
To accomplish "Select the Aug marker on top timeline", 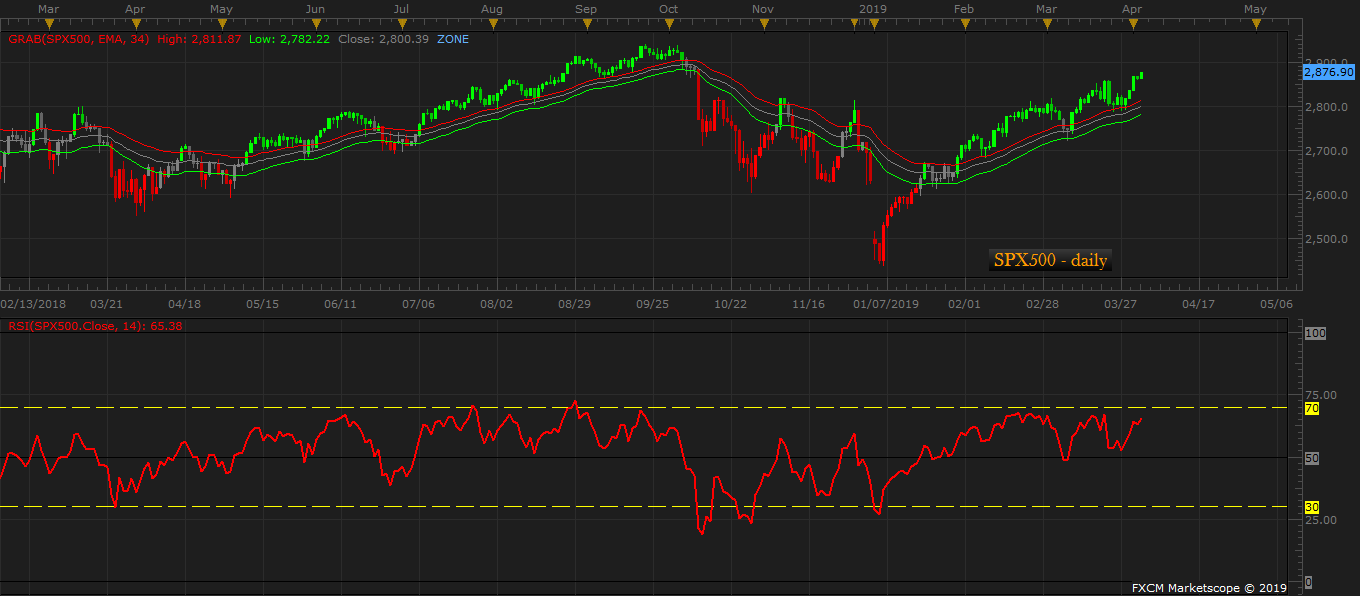I will (x=491, y=24).
